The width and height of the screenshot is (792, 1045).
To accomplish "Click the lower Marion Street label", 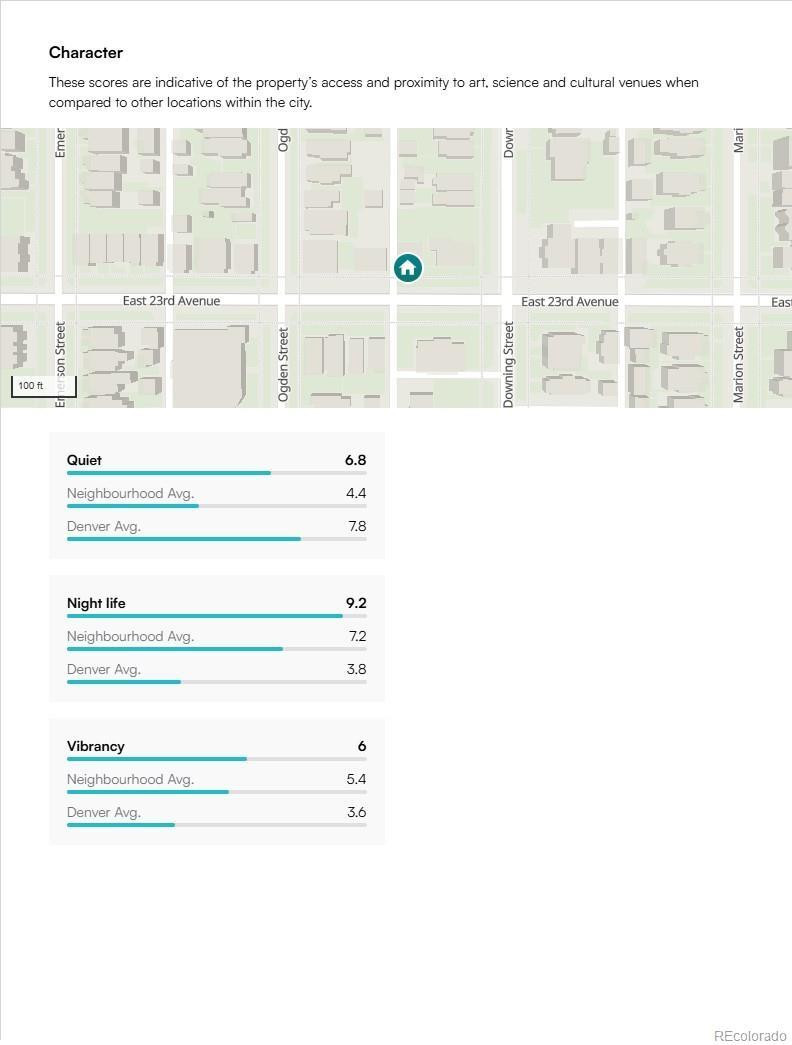I will (739, 365).
